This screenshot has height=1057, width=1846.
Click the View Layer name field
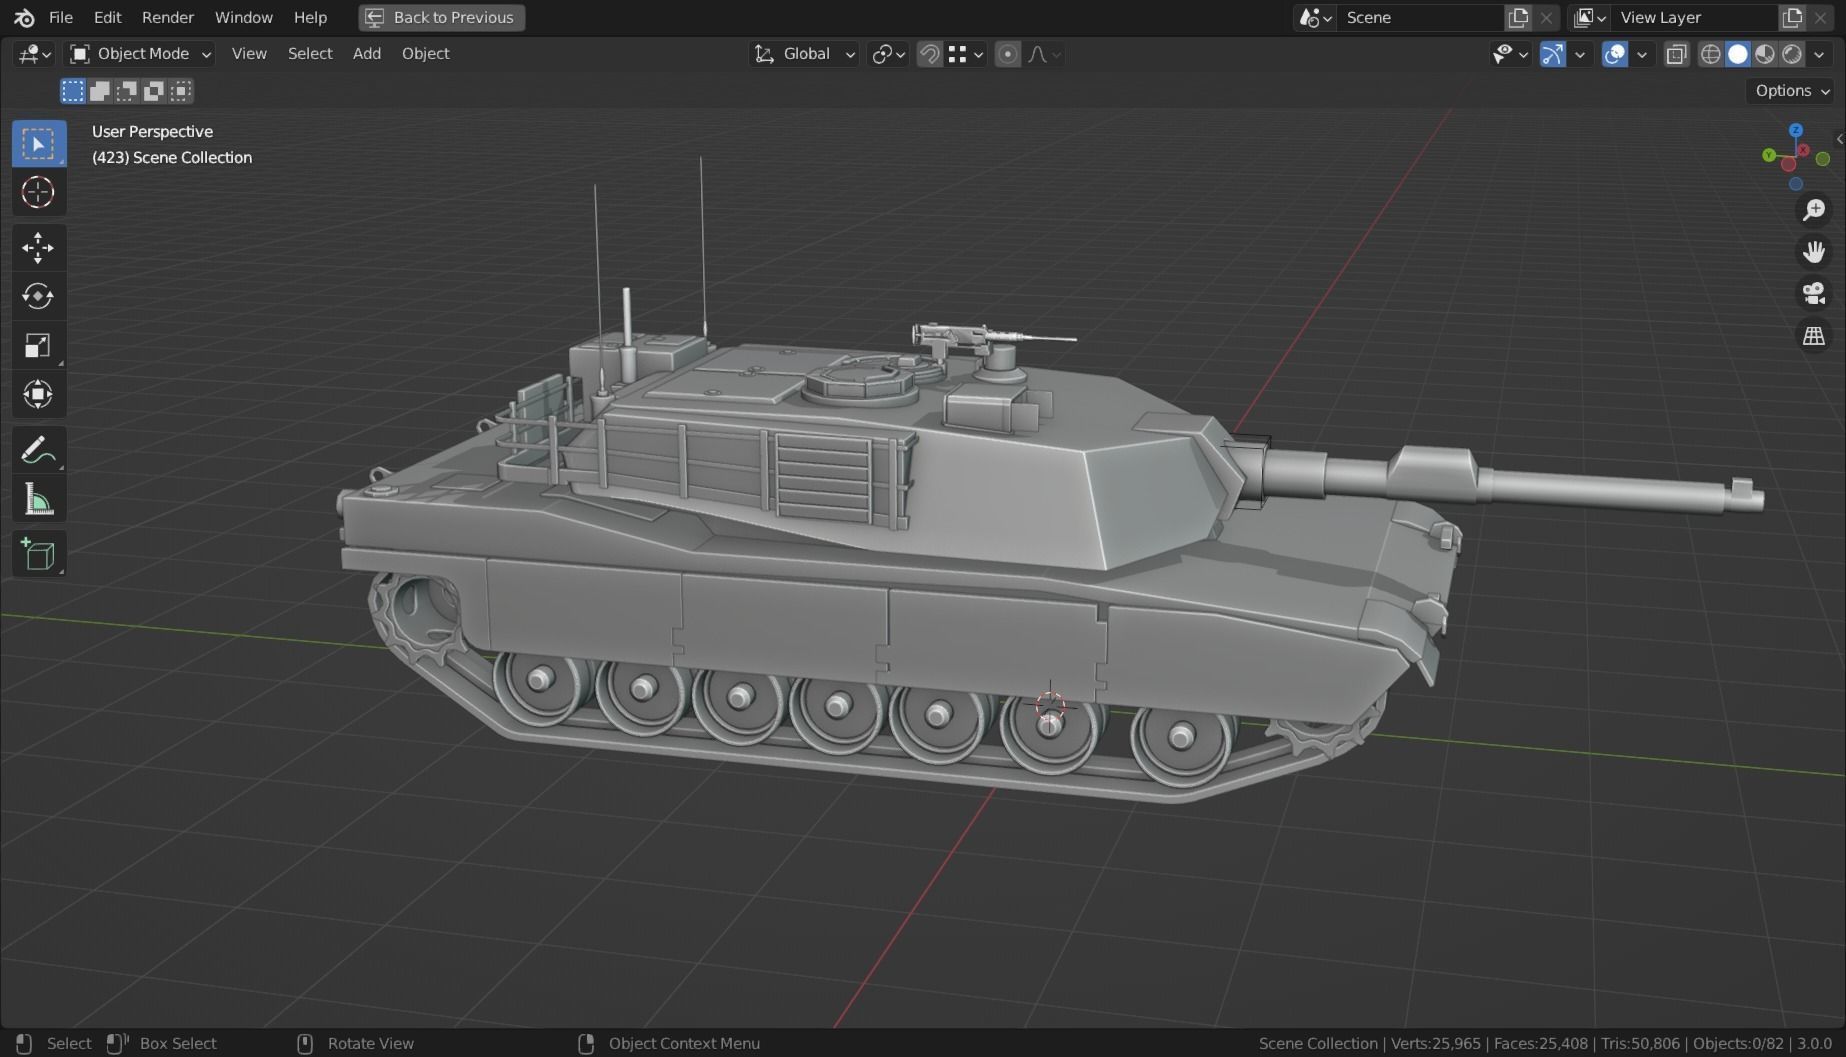coord(1695,17)
